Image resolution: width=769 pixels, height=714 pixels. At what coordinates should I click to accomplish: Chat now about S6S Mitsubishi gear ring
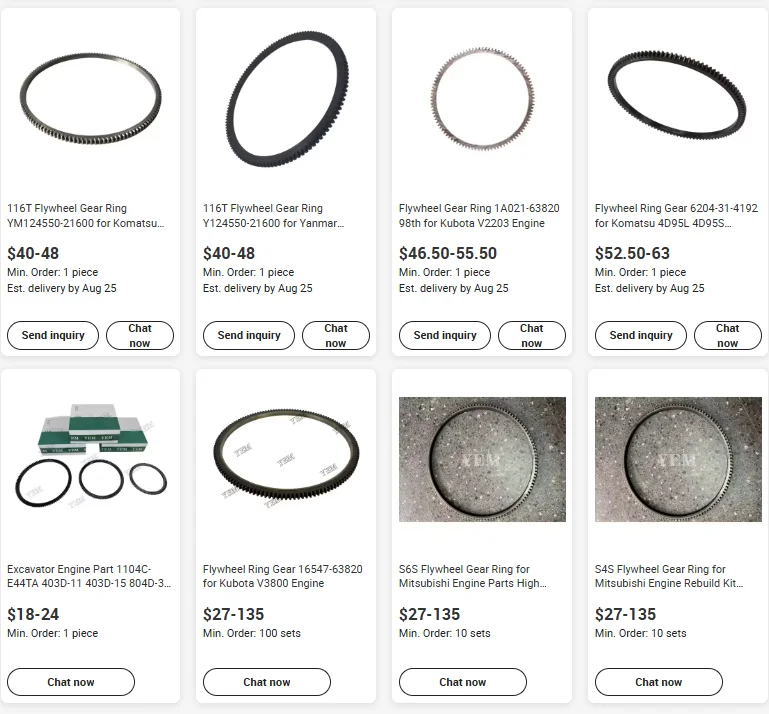coord(462,682)
